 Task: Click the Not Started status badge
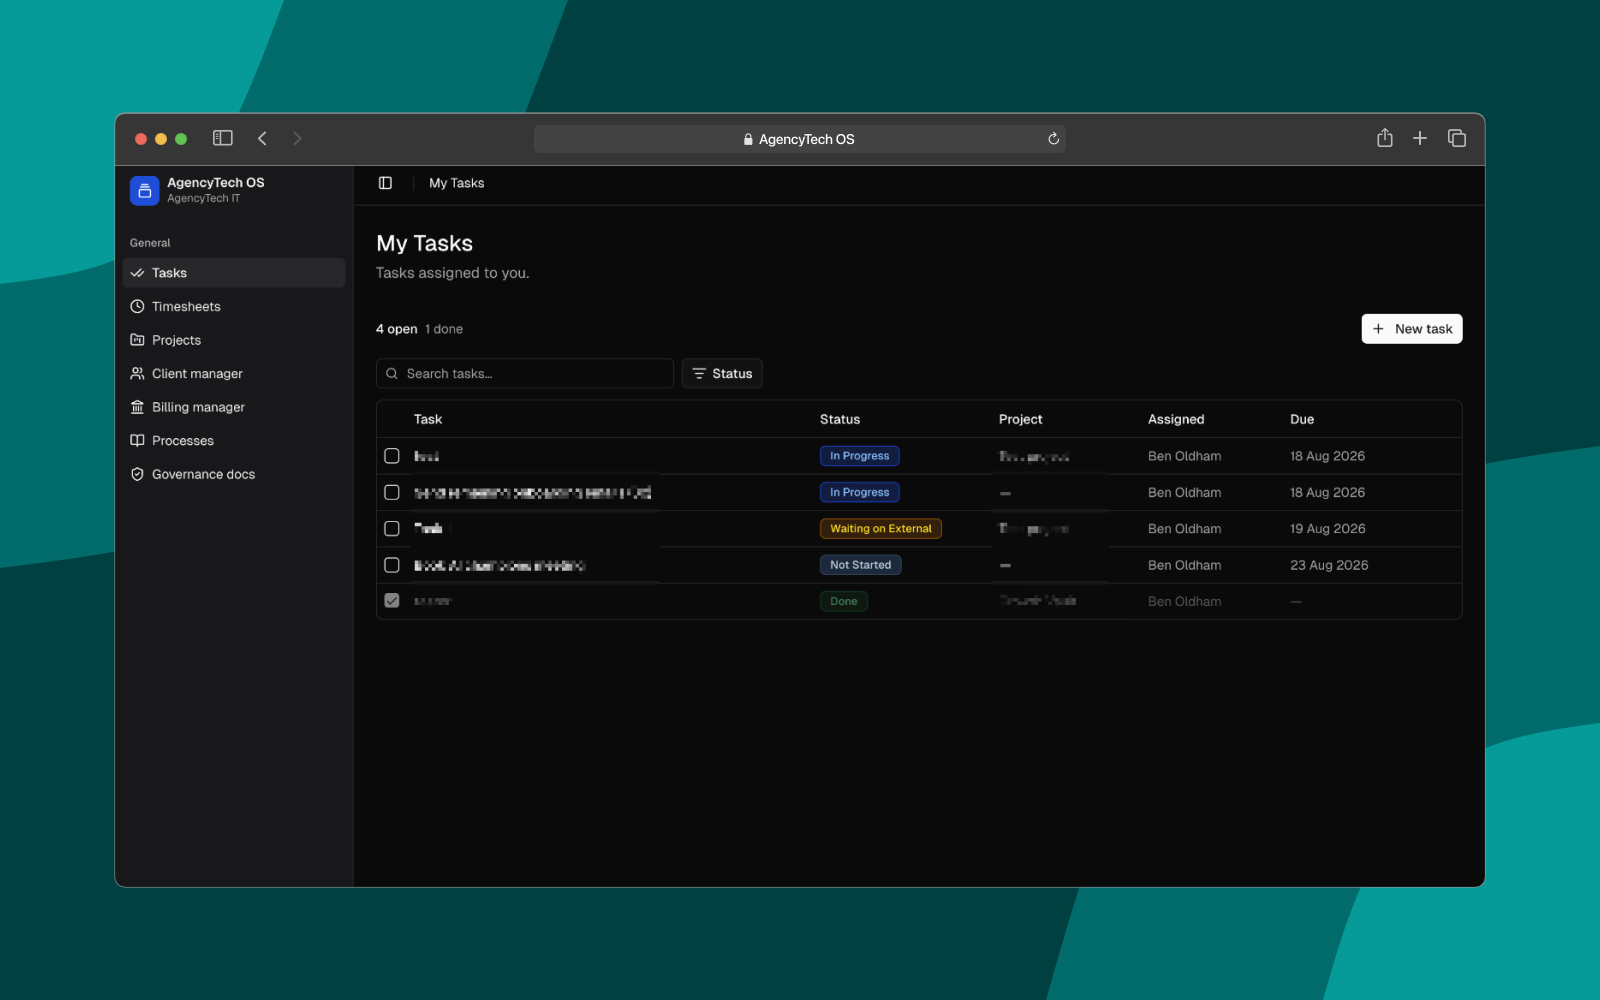[860, 565]
